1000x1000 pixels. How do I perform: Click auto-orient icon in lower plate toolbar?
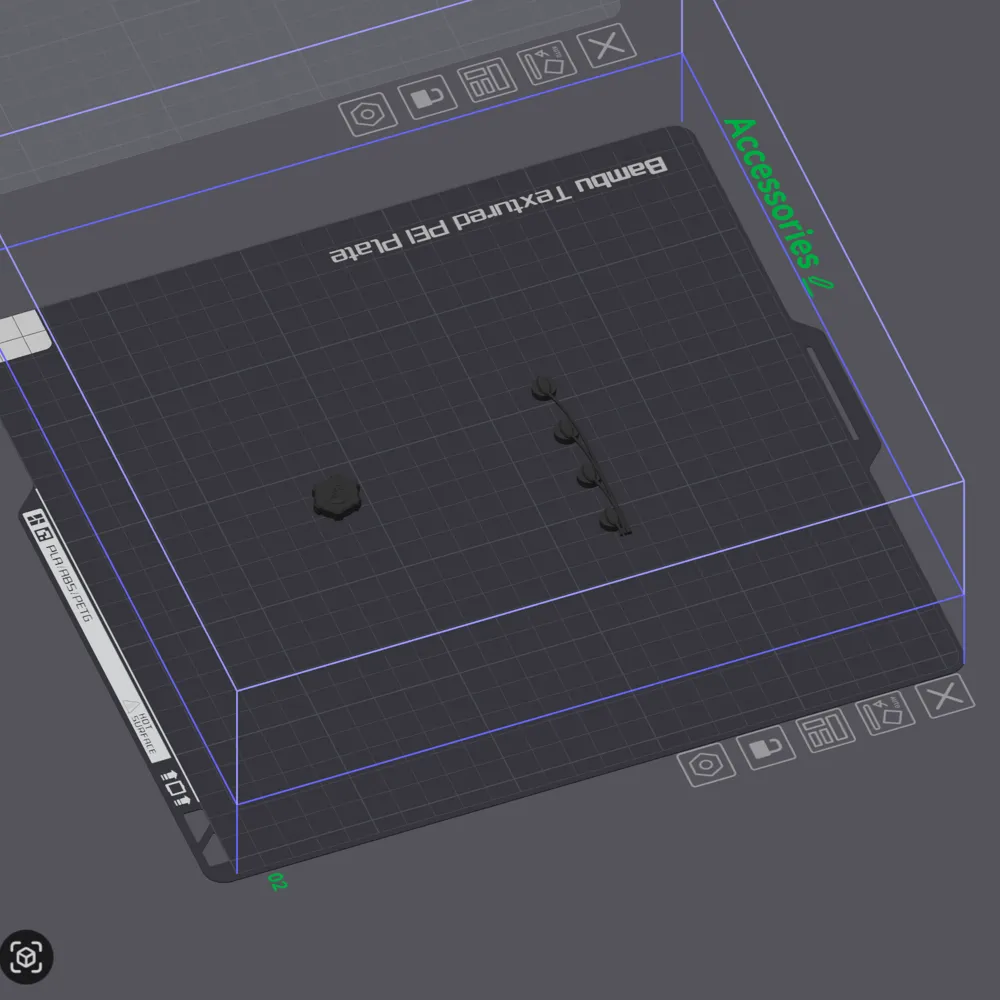pos(885,713)
